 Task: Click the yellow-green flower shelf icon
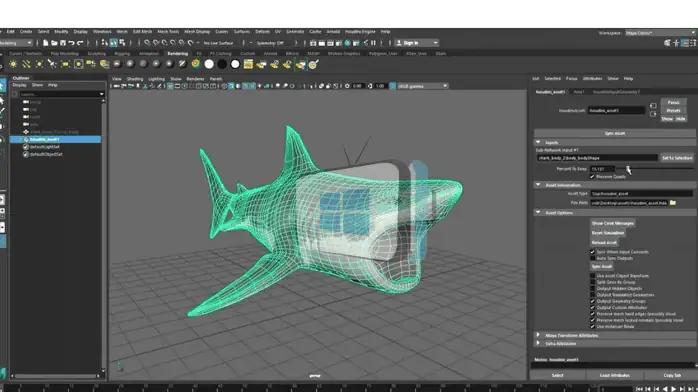[x=195, y=64]
